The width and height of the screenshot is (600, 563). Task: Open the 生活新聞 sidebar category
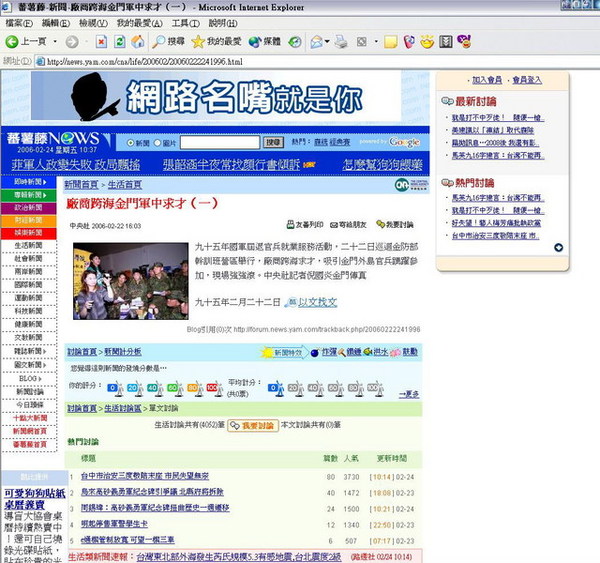(29, 245)
